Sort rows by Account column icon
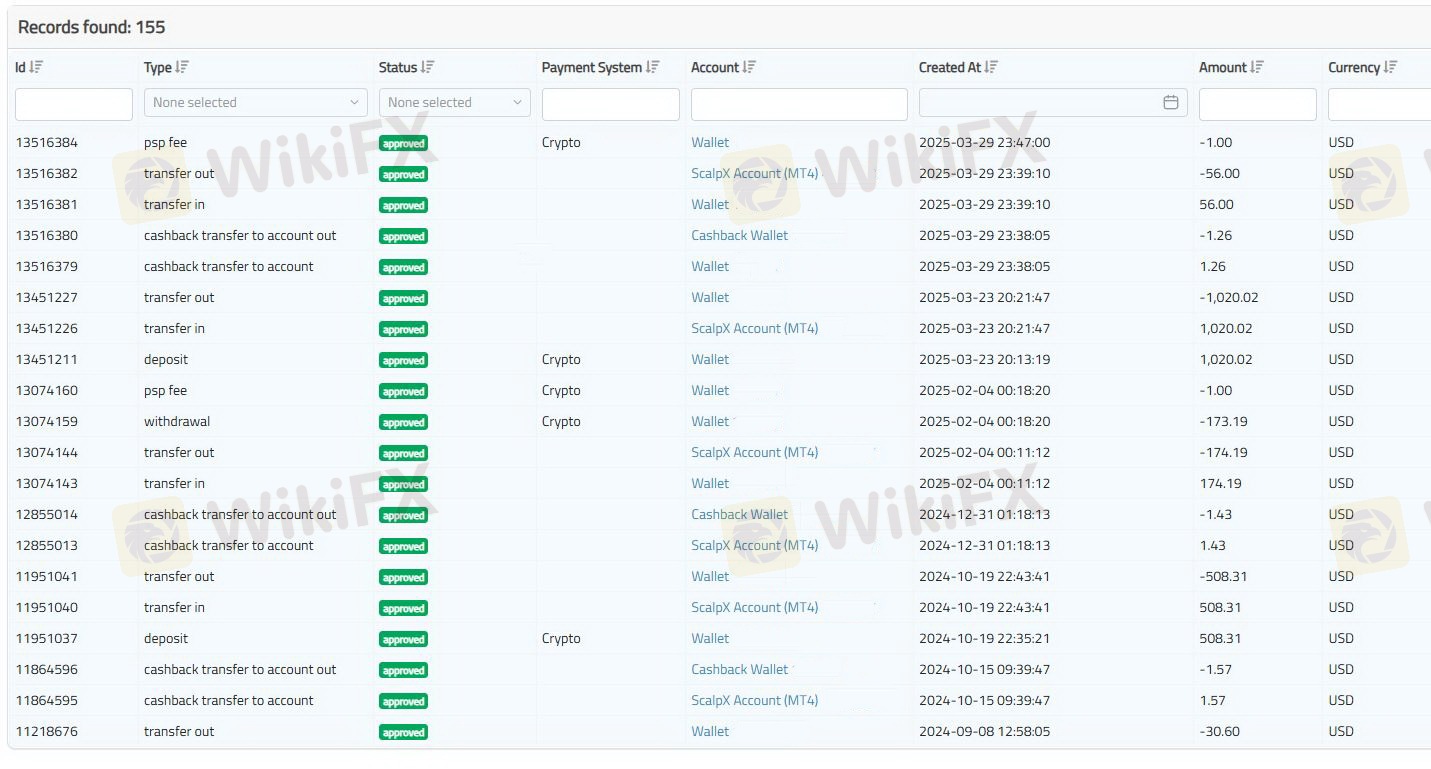This screenshot has width=1431, height=769. pos(749,67)
